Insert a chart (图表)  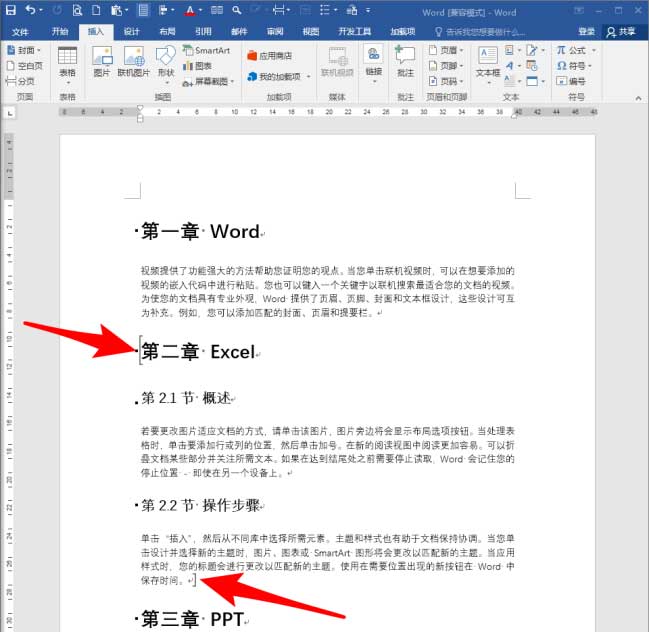coord(197,66)
